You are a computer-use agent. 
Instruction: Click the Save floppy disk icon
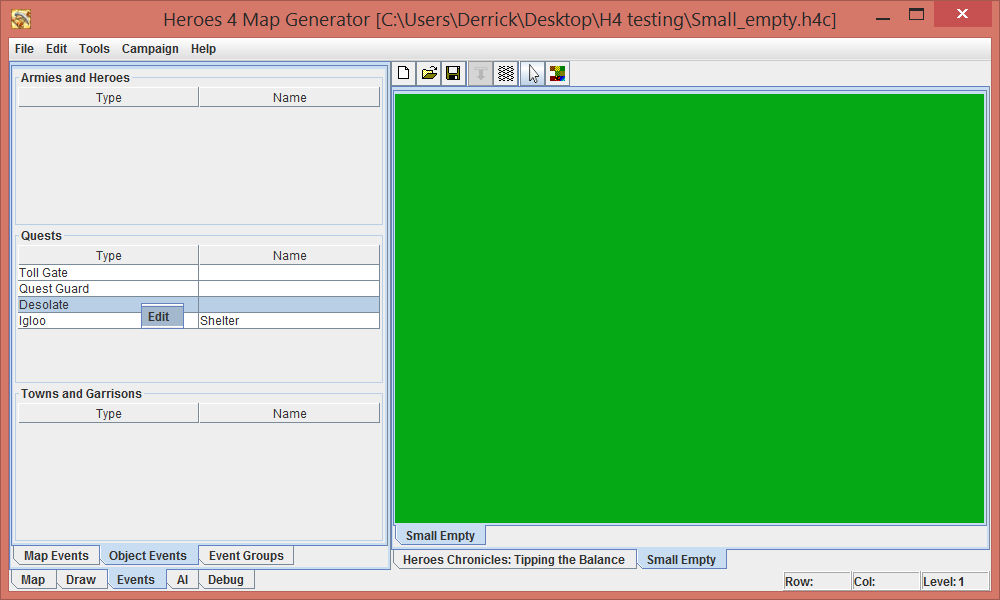click(x=453, y=73)
